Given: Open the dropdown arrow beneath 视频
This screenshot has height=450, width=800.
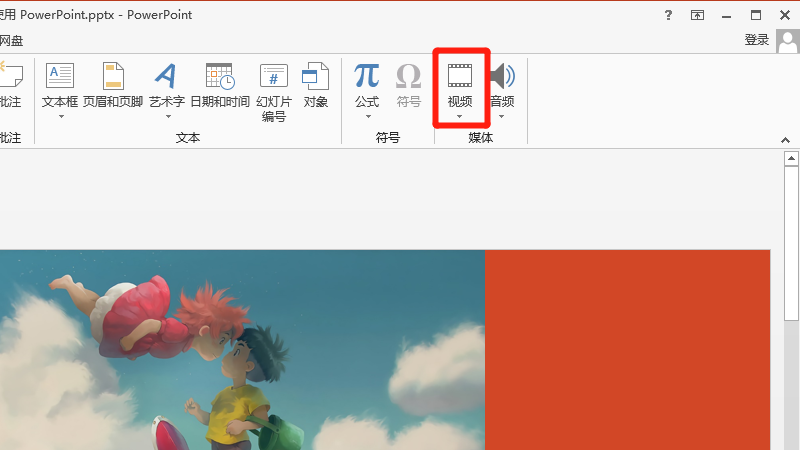Looking at the screenshot, I should [460, 116].
